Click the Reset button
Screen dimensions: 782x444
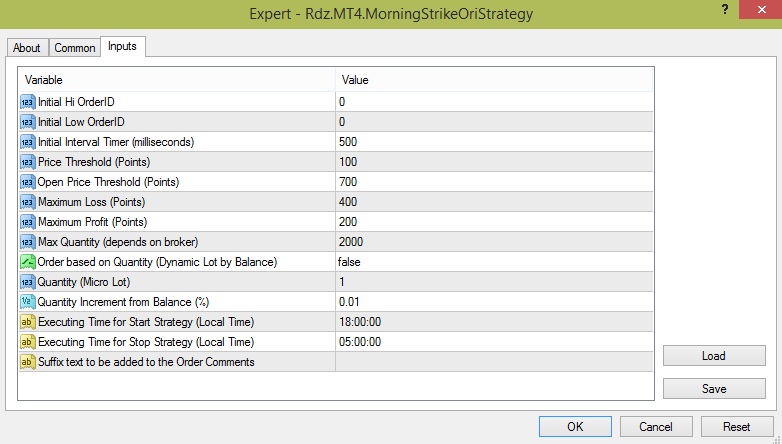tap(737, 427)
